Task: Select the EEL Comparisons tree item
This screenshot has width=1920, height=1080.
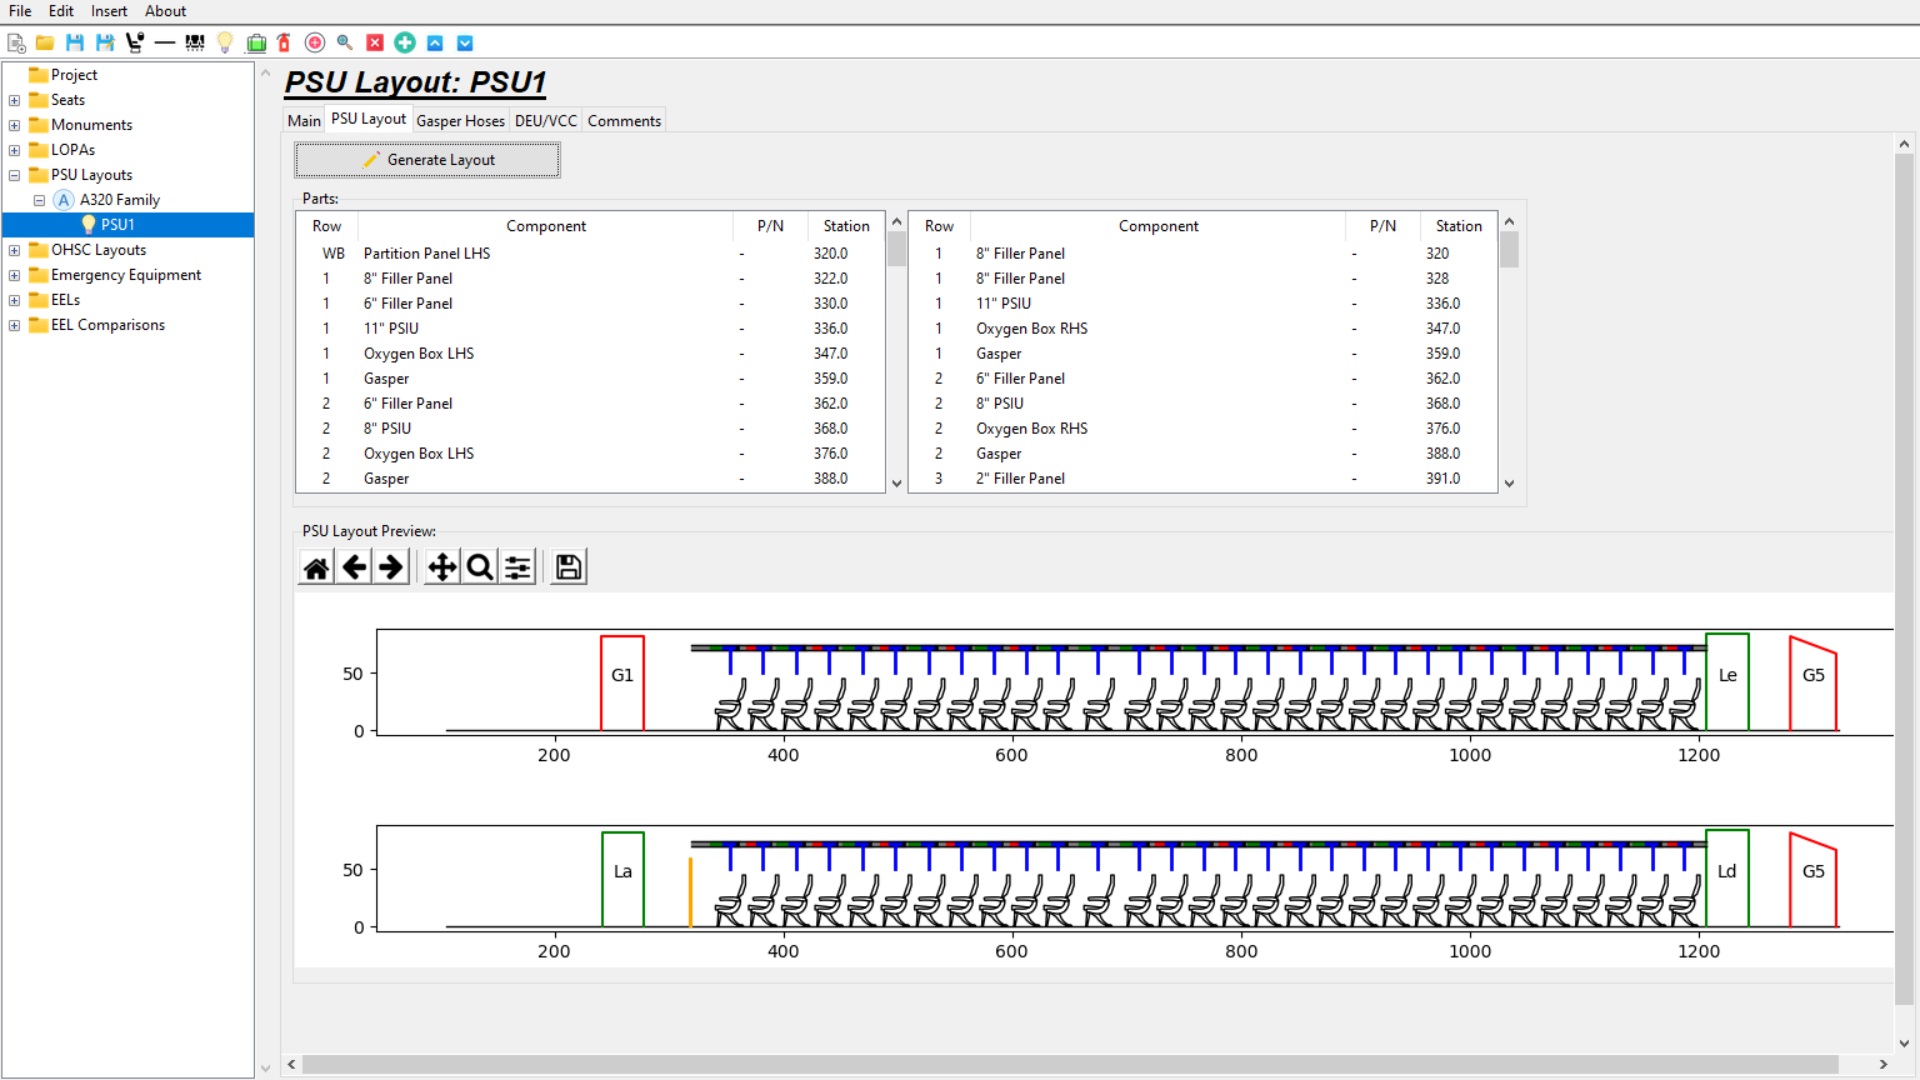Action: tap(108, 324)
